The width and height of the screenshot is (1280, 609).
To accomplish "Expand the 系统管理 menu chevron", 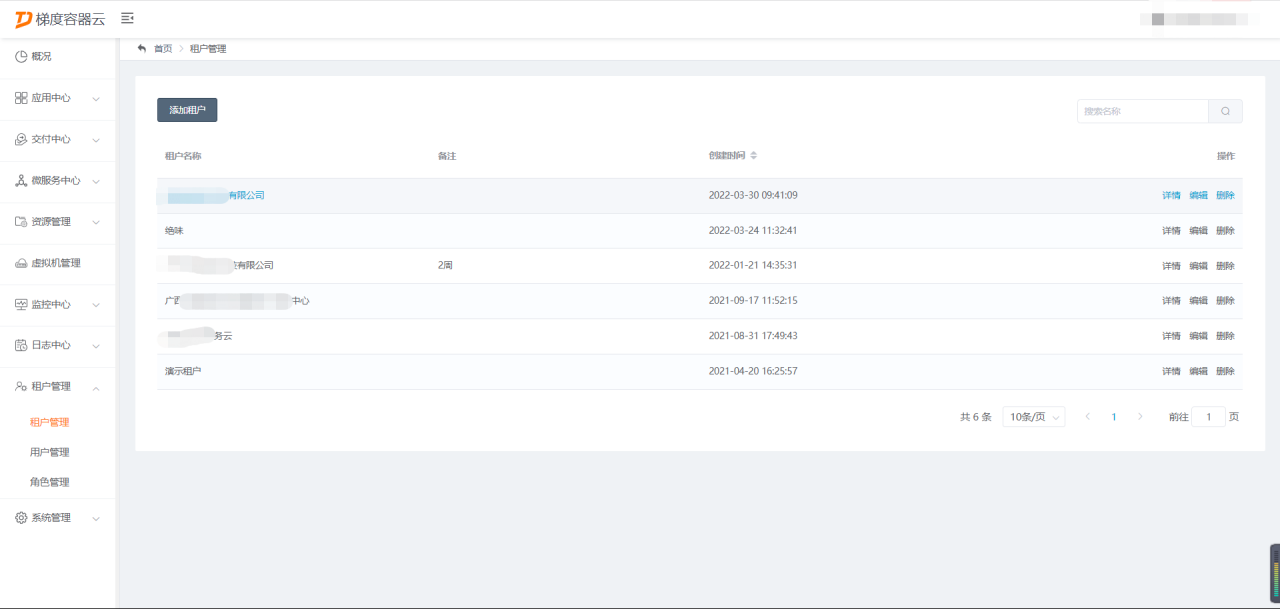I will (96, 518).
